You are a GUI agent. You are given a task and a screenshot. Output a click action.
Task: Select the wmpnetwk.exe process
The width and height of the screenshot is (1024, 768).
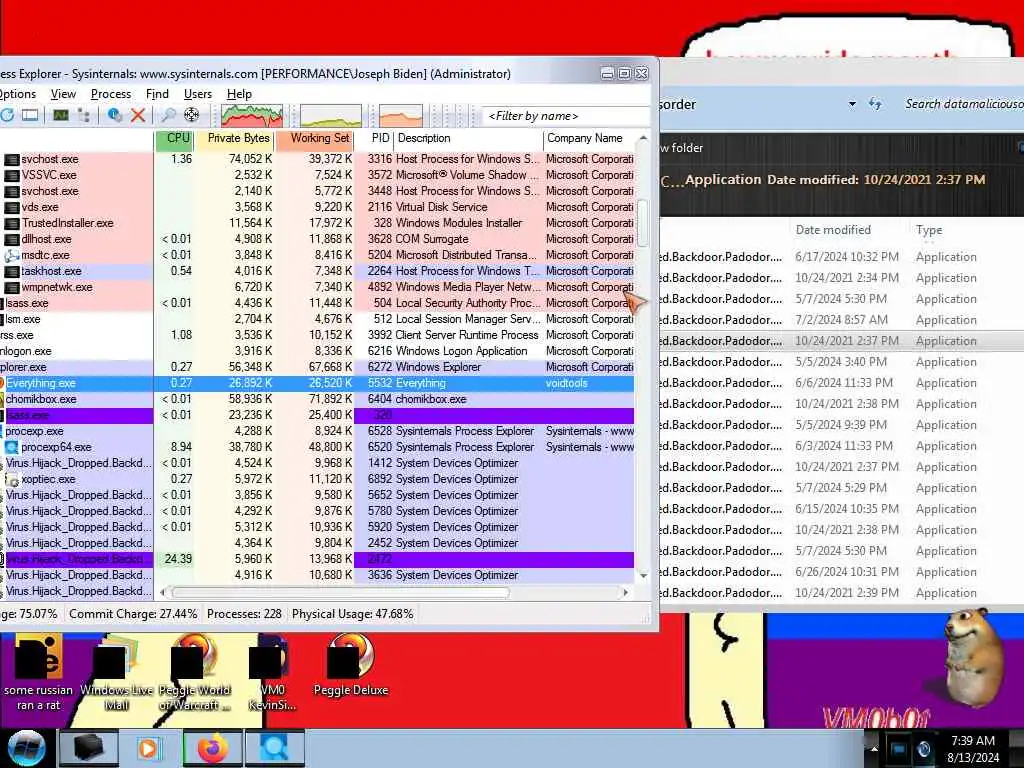tap(317, 287)
